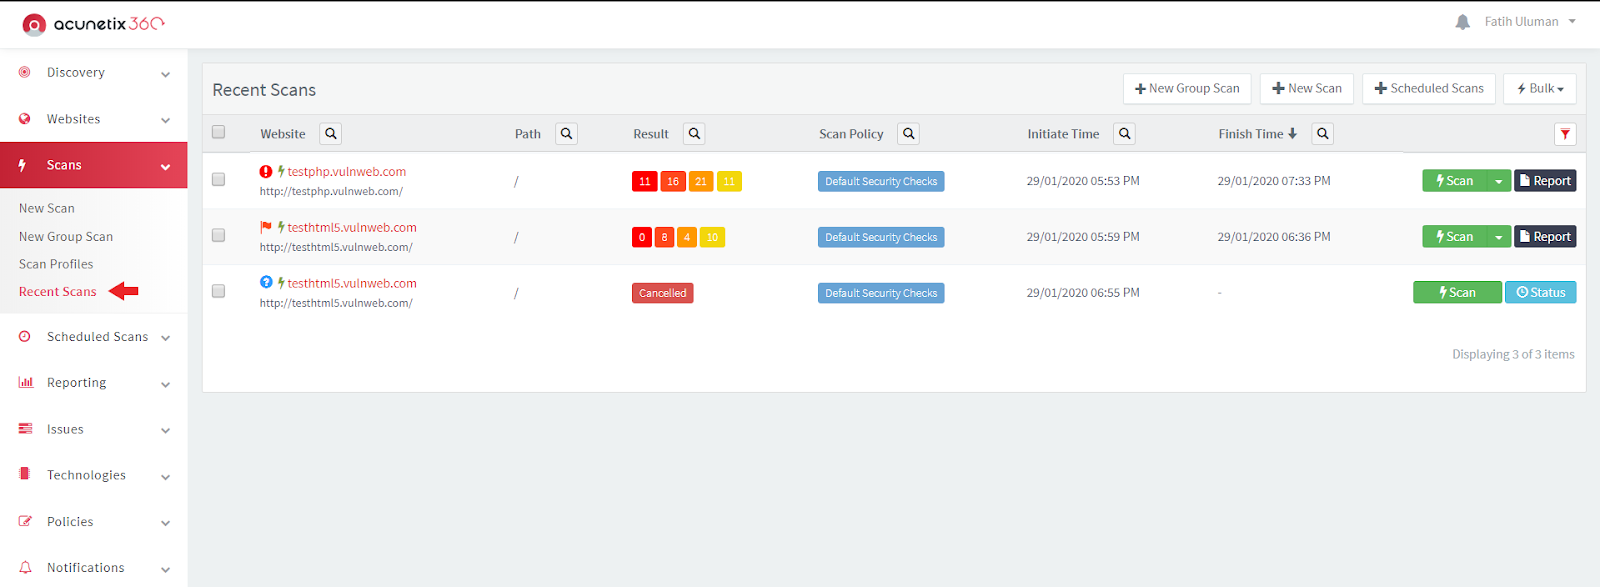
Task: Check the testphp.vulnweb.com row checkbox
Action: point(218,180)
